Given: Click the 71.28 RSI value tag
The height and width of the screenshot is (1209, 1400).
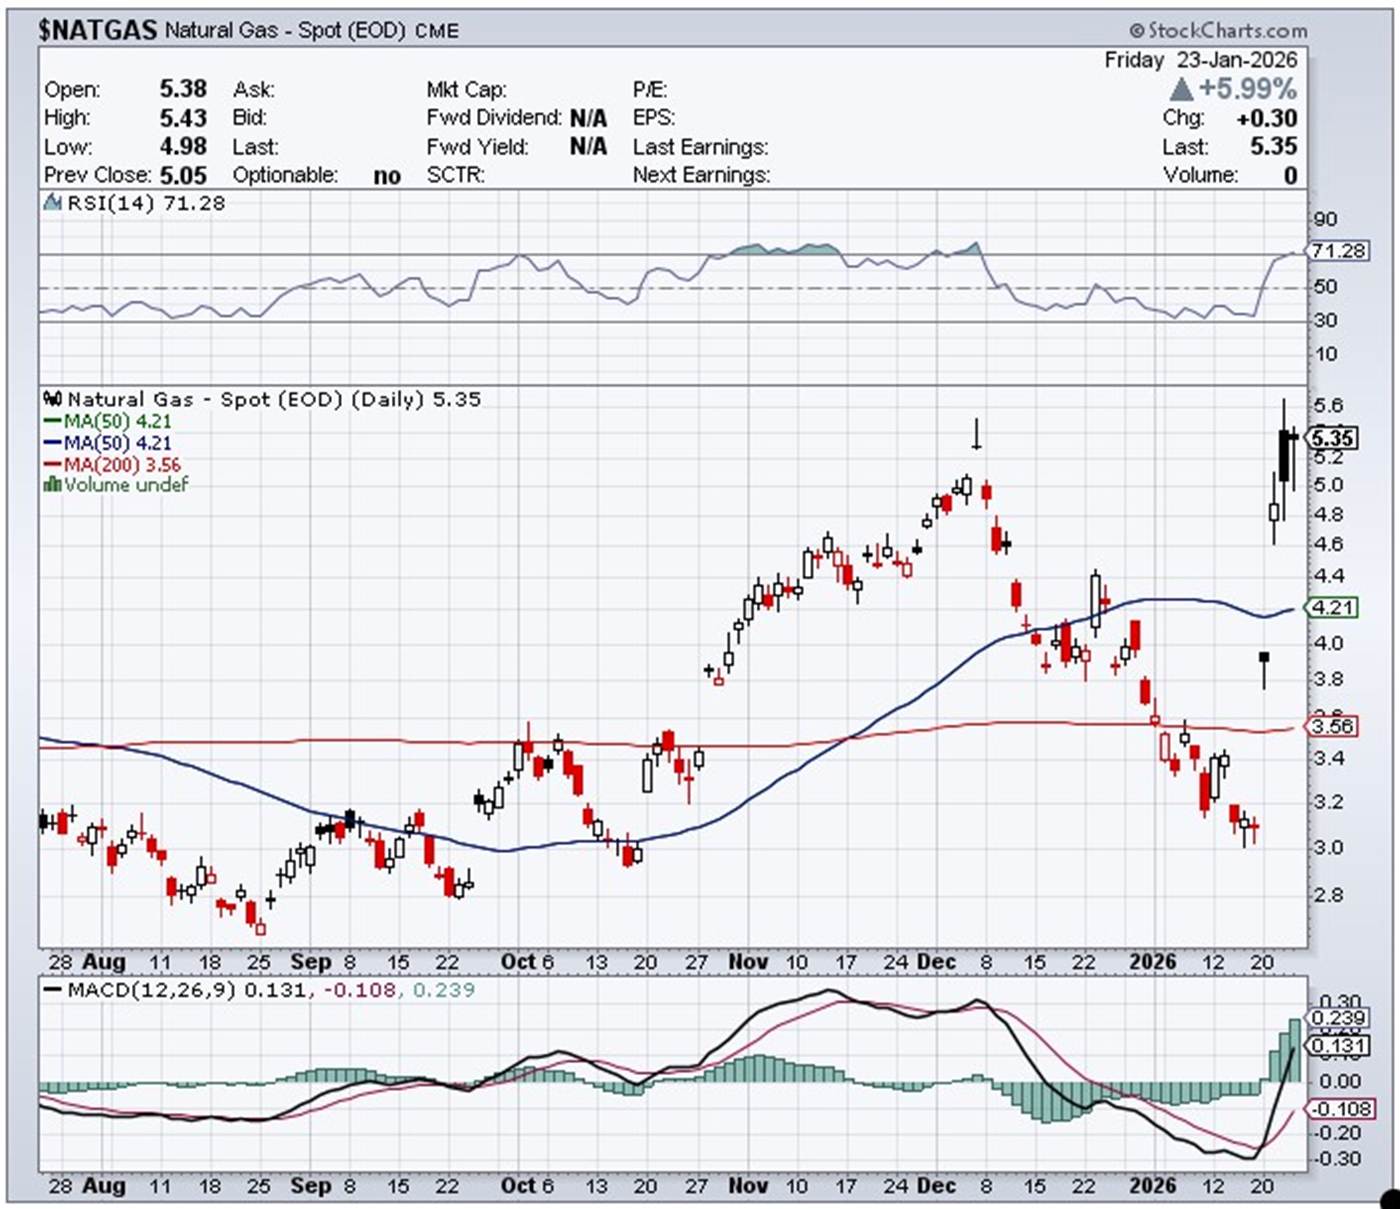Looking at the screenshot, I should coord(1338,251).
